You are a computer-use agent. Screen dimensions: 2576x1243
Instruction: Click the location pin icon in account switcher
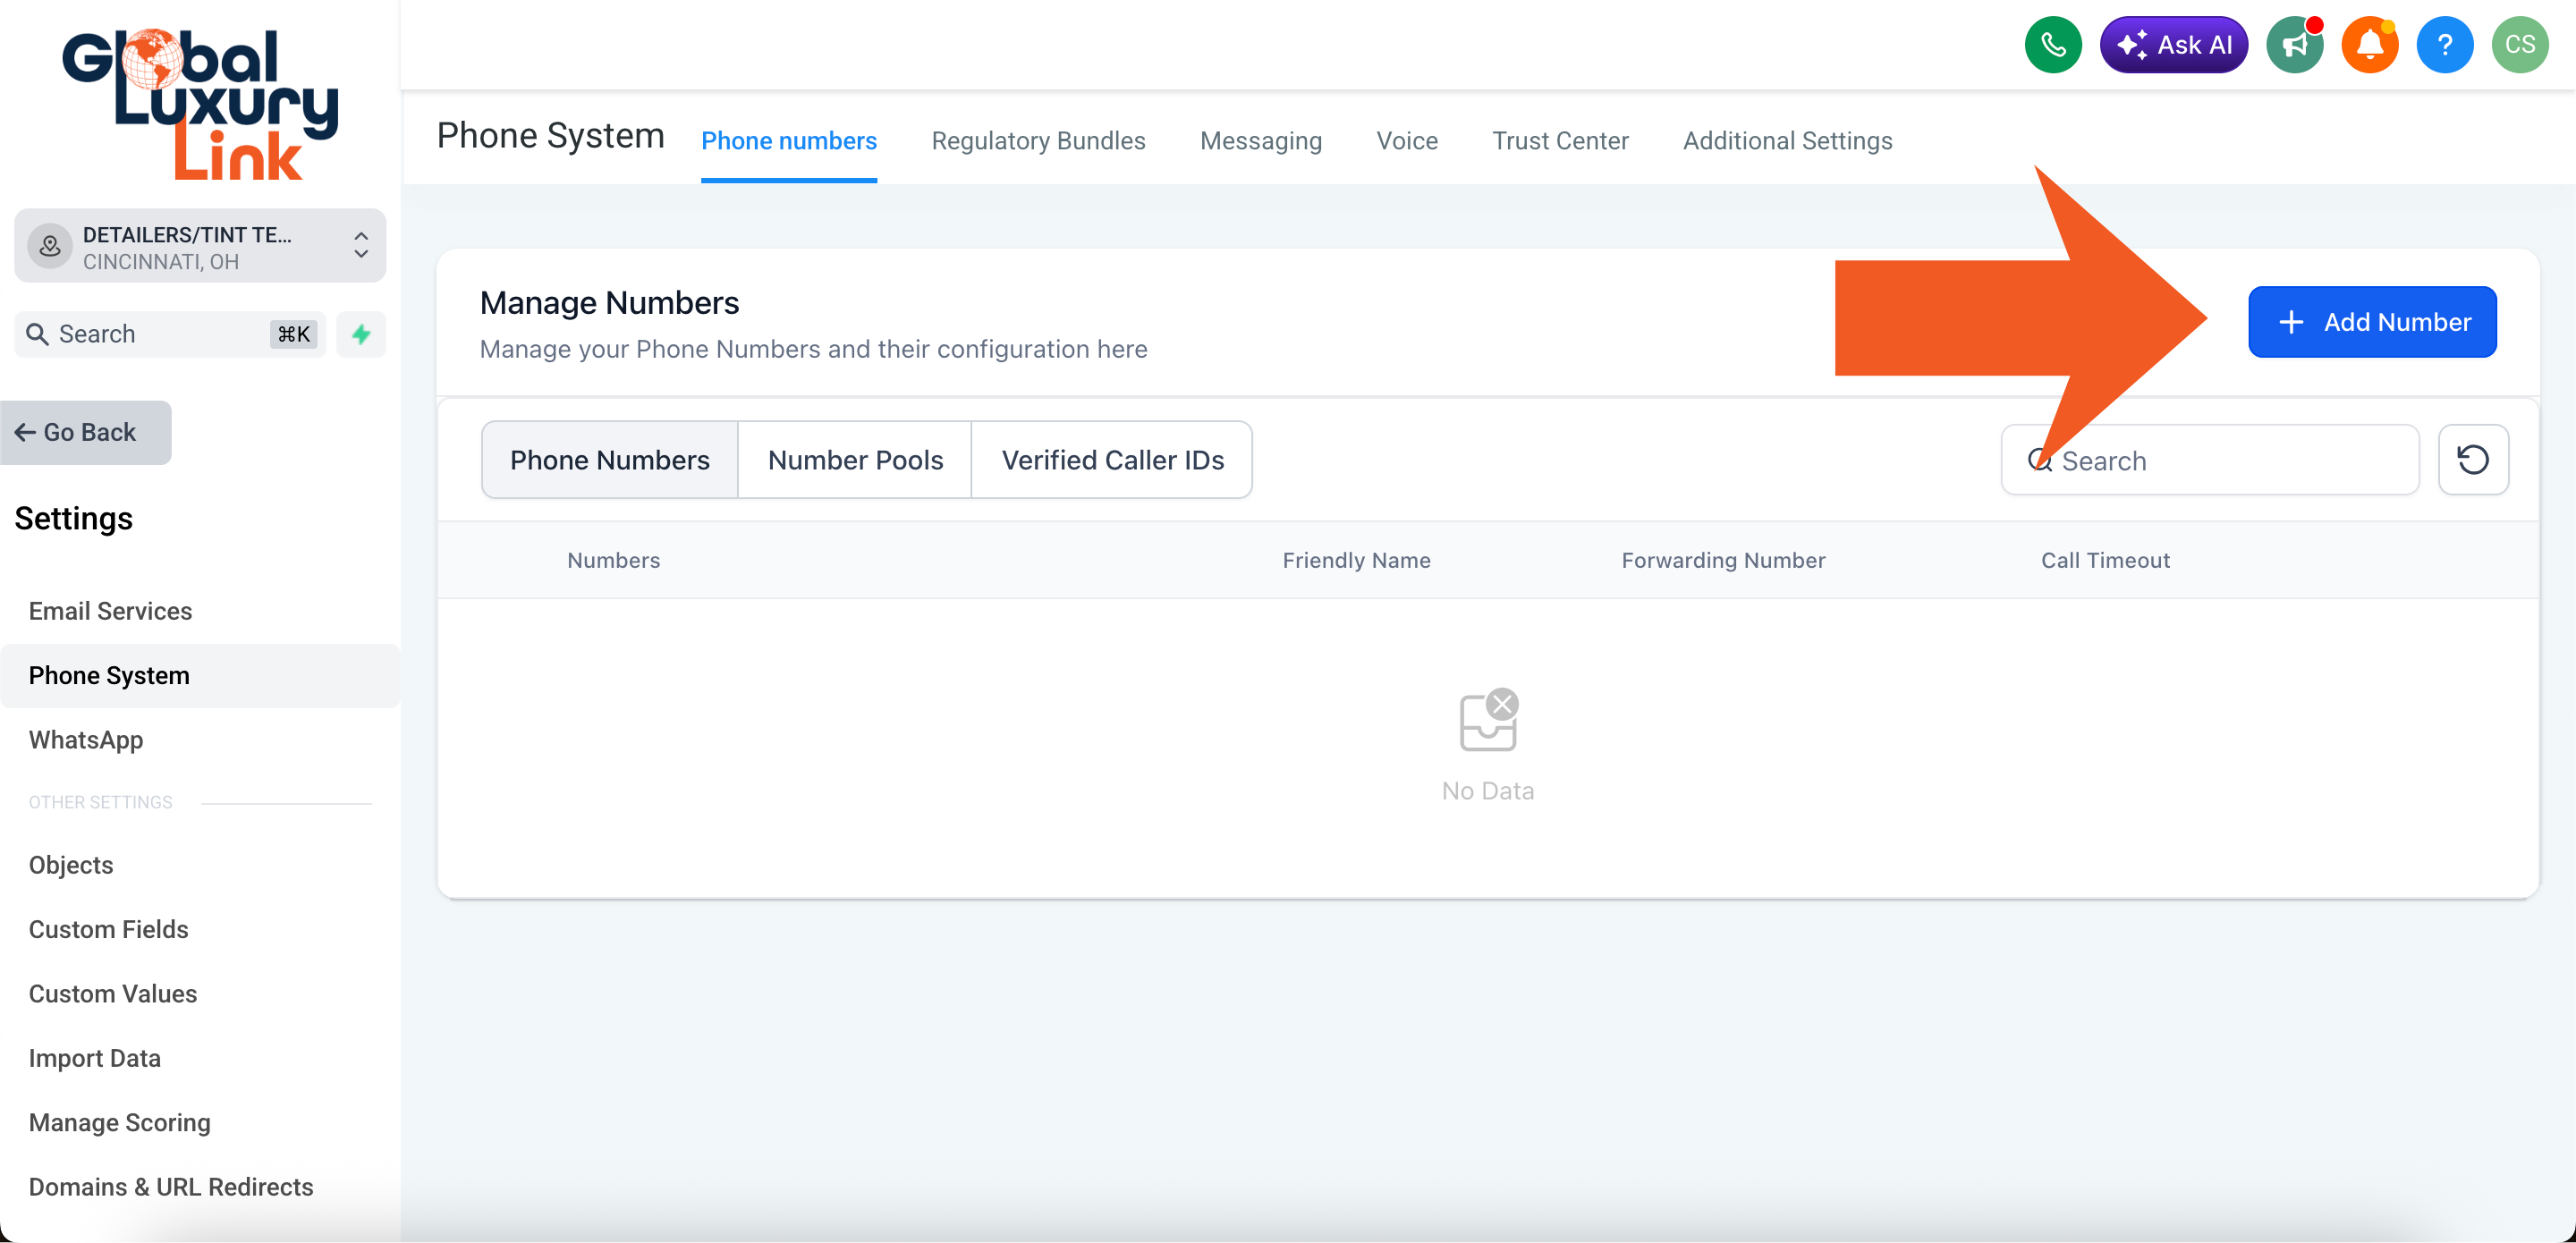[50, 246]
